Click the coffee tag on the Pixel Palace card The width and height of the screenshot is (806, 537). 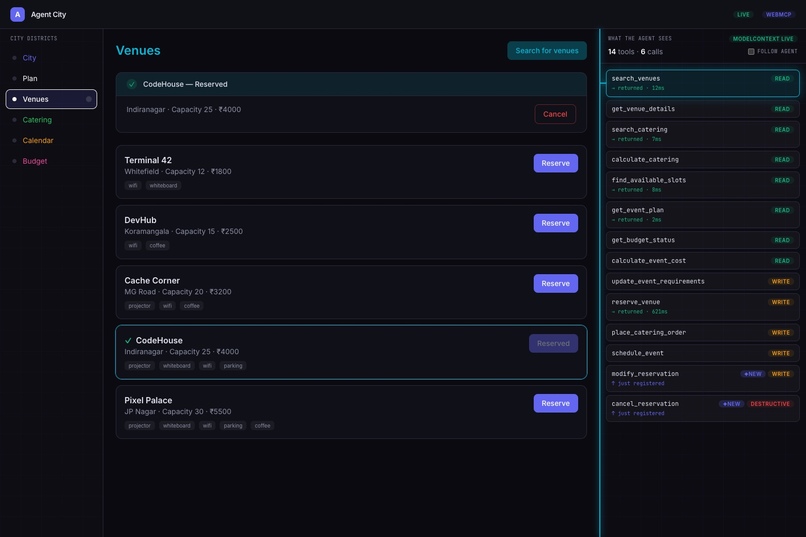(x=262, y=425)
